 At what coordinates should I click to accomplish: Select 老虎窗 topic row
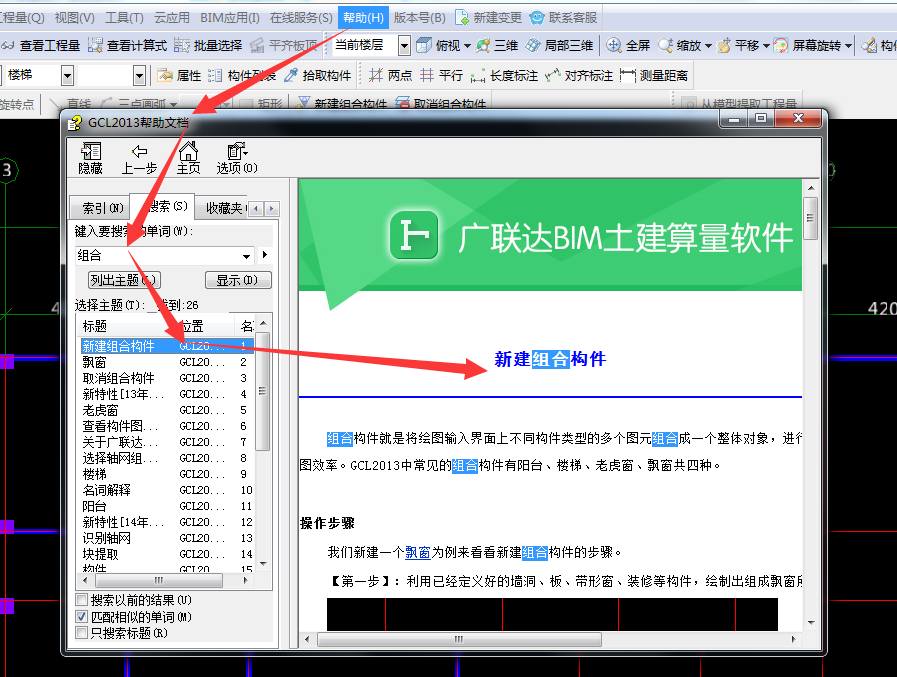pyautogui.click(x=165, y=410)
